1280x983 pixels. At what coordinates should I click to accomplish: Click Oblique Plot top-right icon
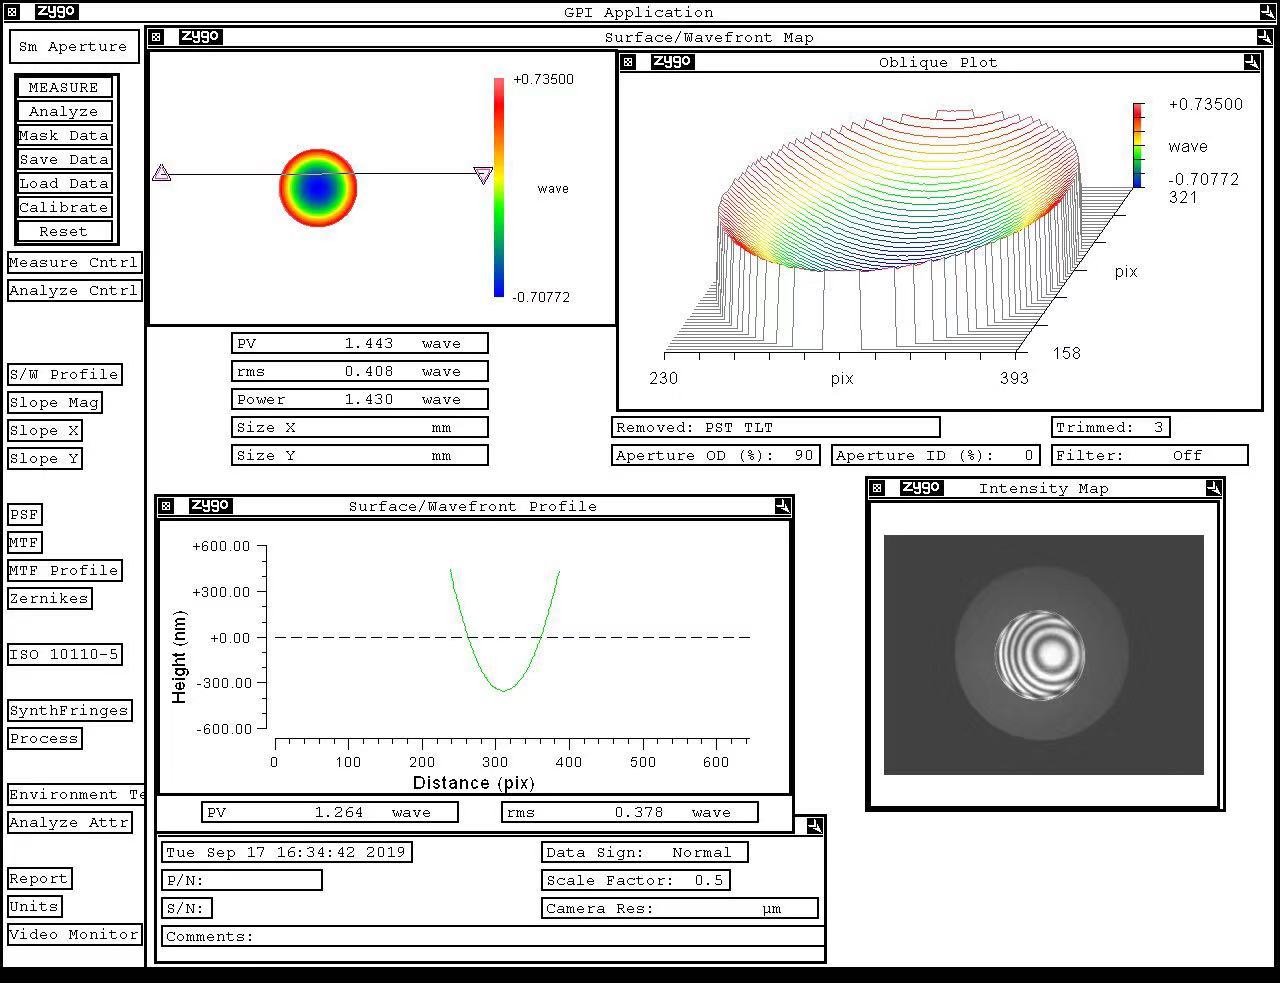pyautogui.click(x=1251, y=62)
